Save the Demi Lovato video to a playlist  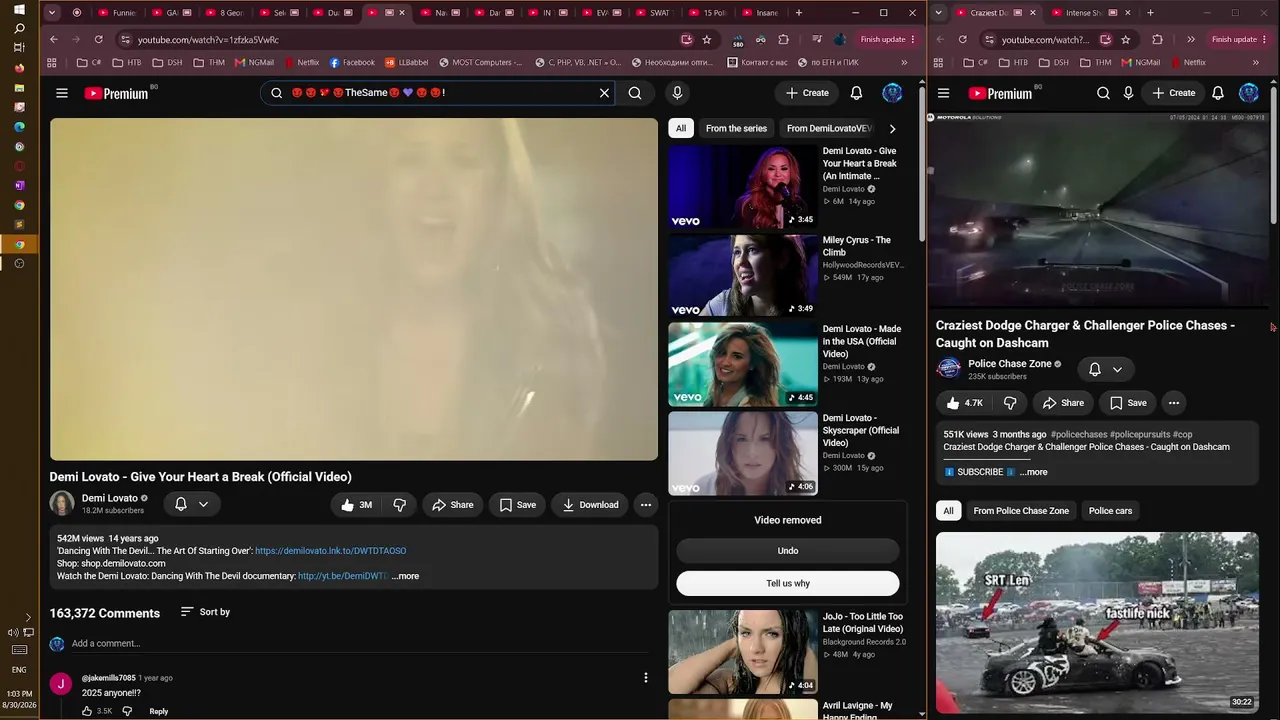click(x=517, y=505)
